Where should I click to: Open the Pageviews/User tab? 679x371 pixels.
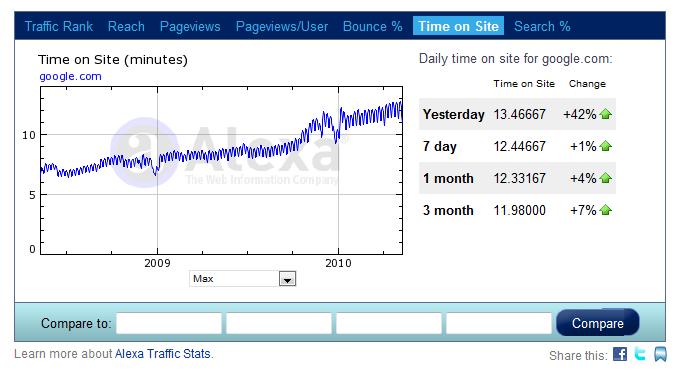(282, 26)
